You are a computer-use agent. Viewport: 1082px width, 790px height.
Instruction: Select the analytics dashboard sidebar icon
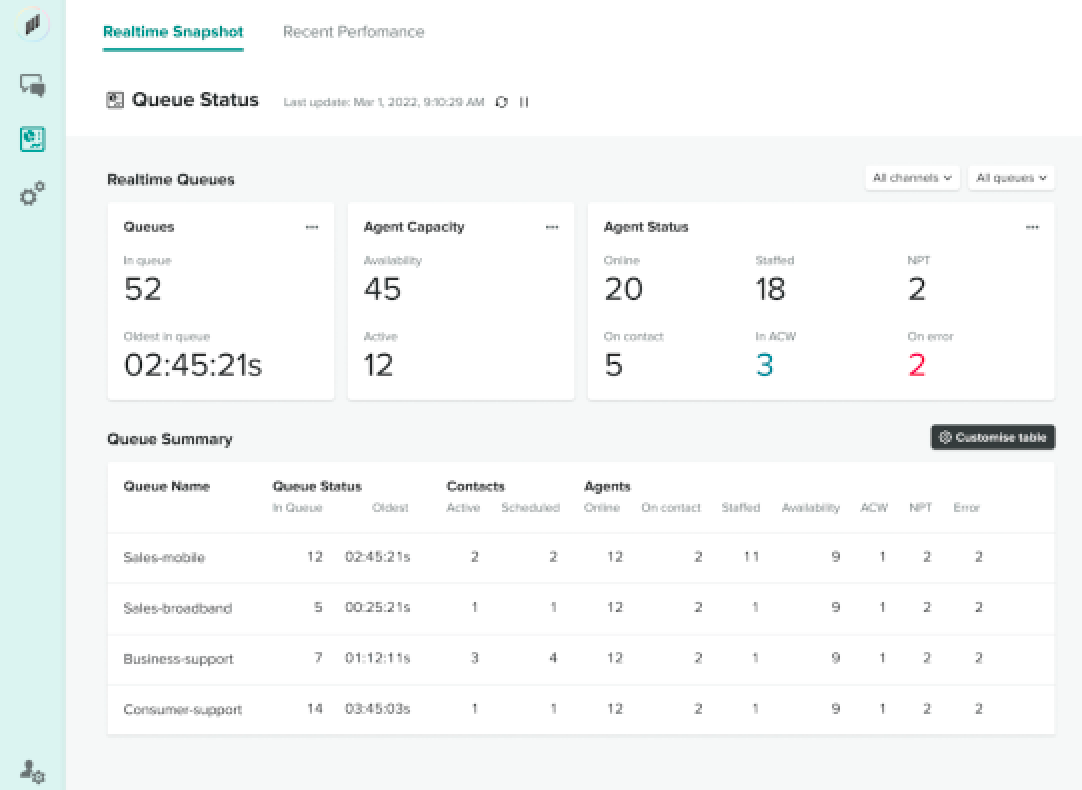(x=33, y=139)
